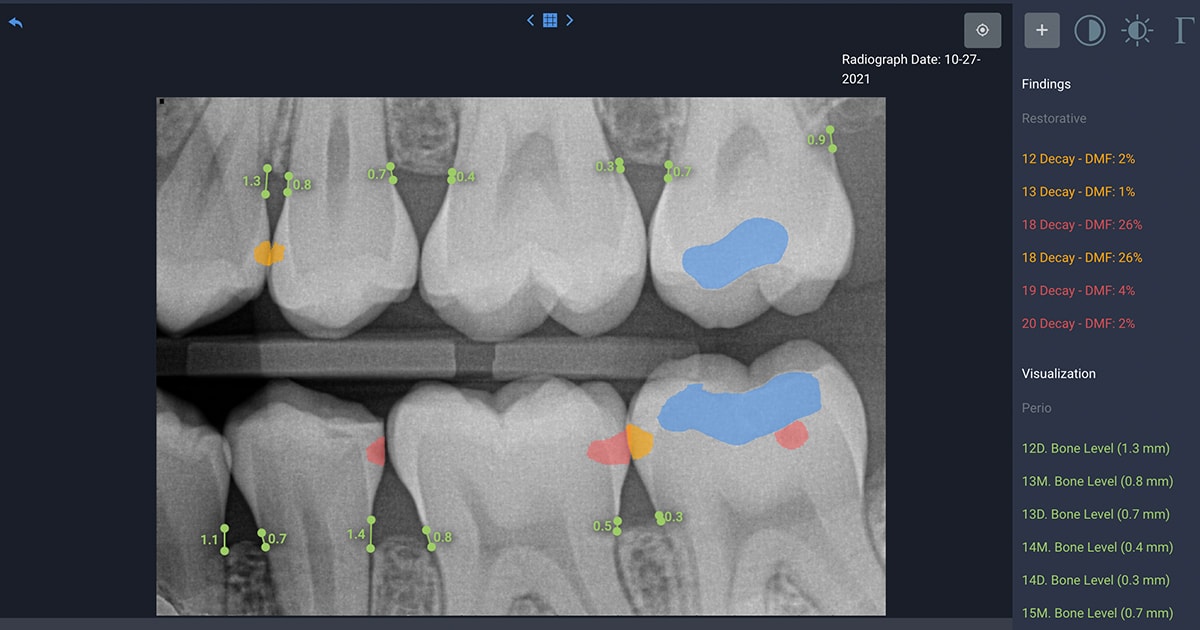1200x630 pixels.
Task: Click the 0.9 bone level measurement marker
Action: click(x=821, y=140)
